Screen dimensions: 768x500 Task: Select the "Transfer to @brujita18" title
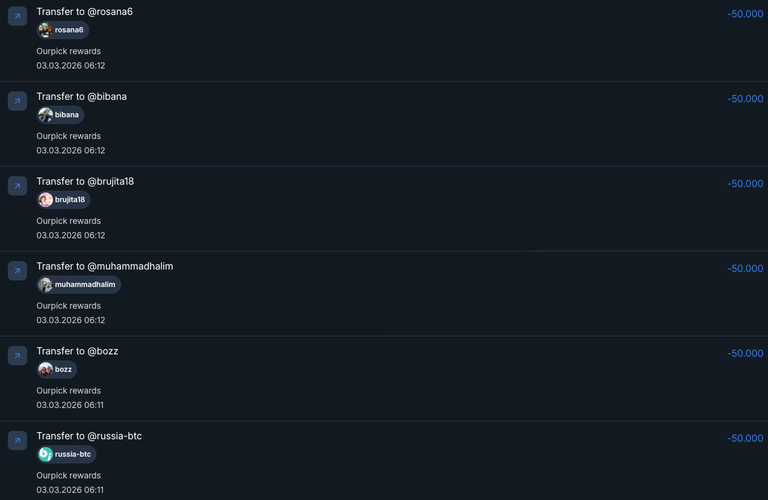coord(85,181)
